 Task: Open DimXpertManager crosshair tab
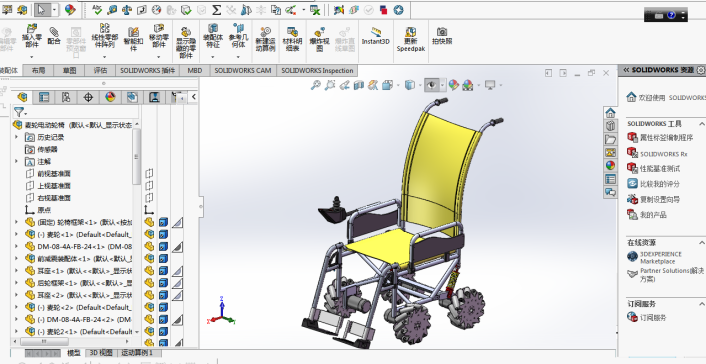click(x=88, y=97)
